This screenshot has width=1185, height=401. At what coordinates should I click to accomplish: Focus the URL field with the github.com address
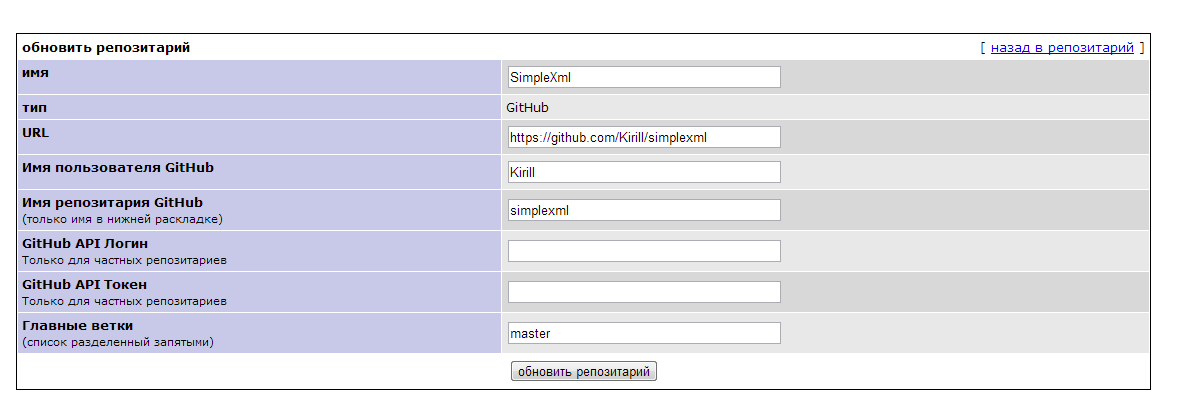(643, 137)
